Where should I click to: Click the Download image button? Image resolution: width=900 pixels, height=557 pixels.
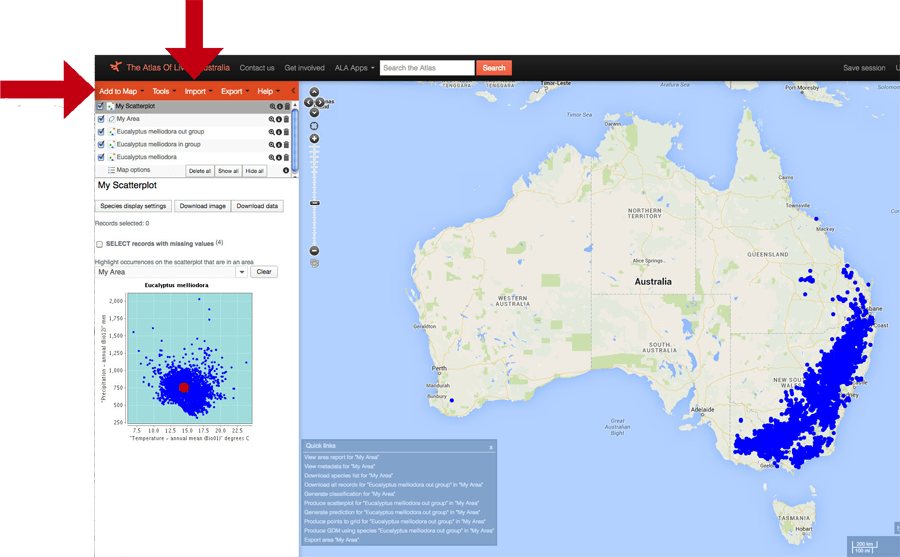click(x=203, y=206)
